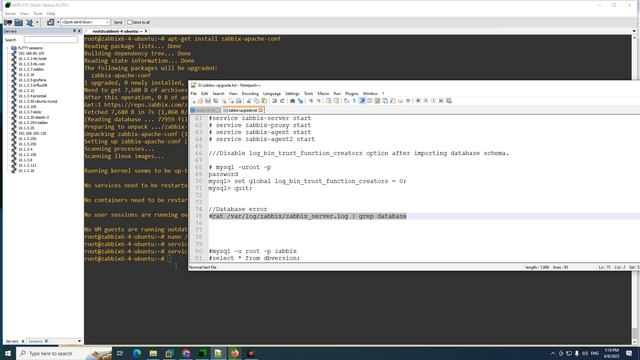
Task: Select the Servers tab at panel bottom
Action: (x=12, y=341)
